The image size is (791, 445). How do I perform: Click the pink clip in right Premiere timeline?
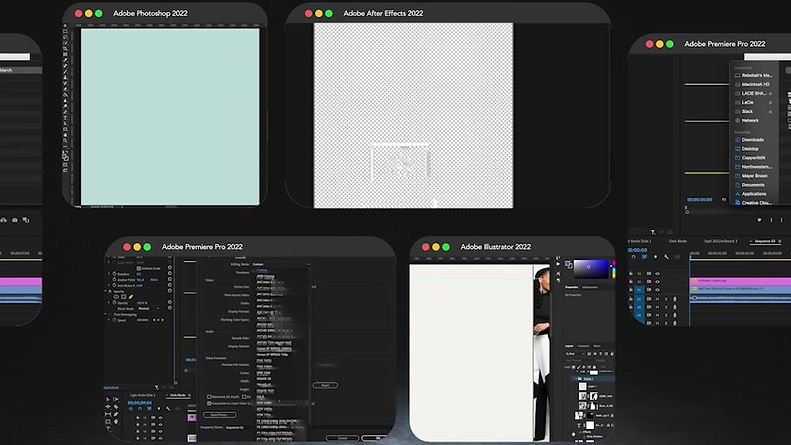click(740, 281)
